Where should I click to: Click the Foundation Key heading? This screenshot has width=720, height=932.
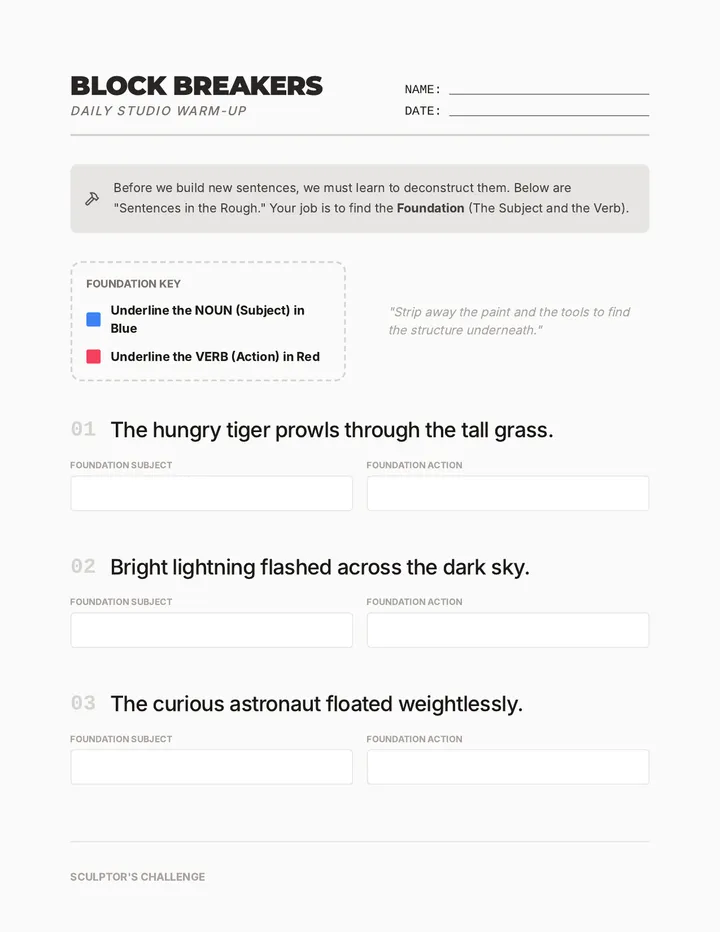click(x=133, y=284)
